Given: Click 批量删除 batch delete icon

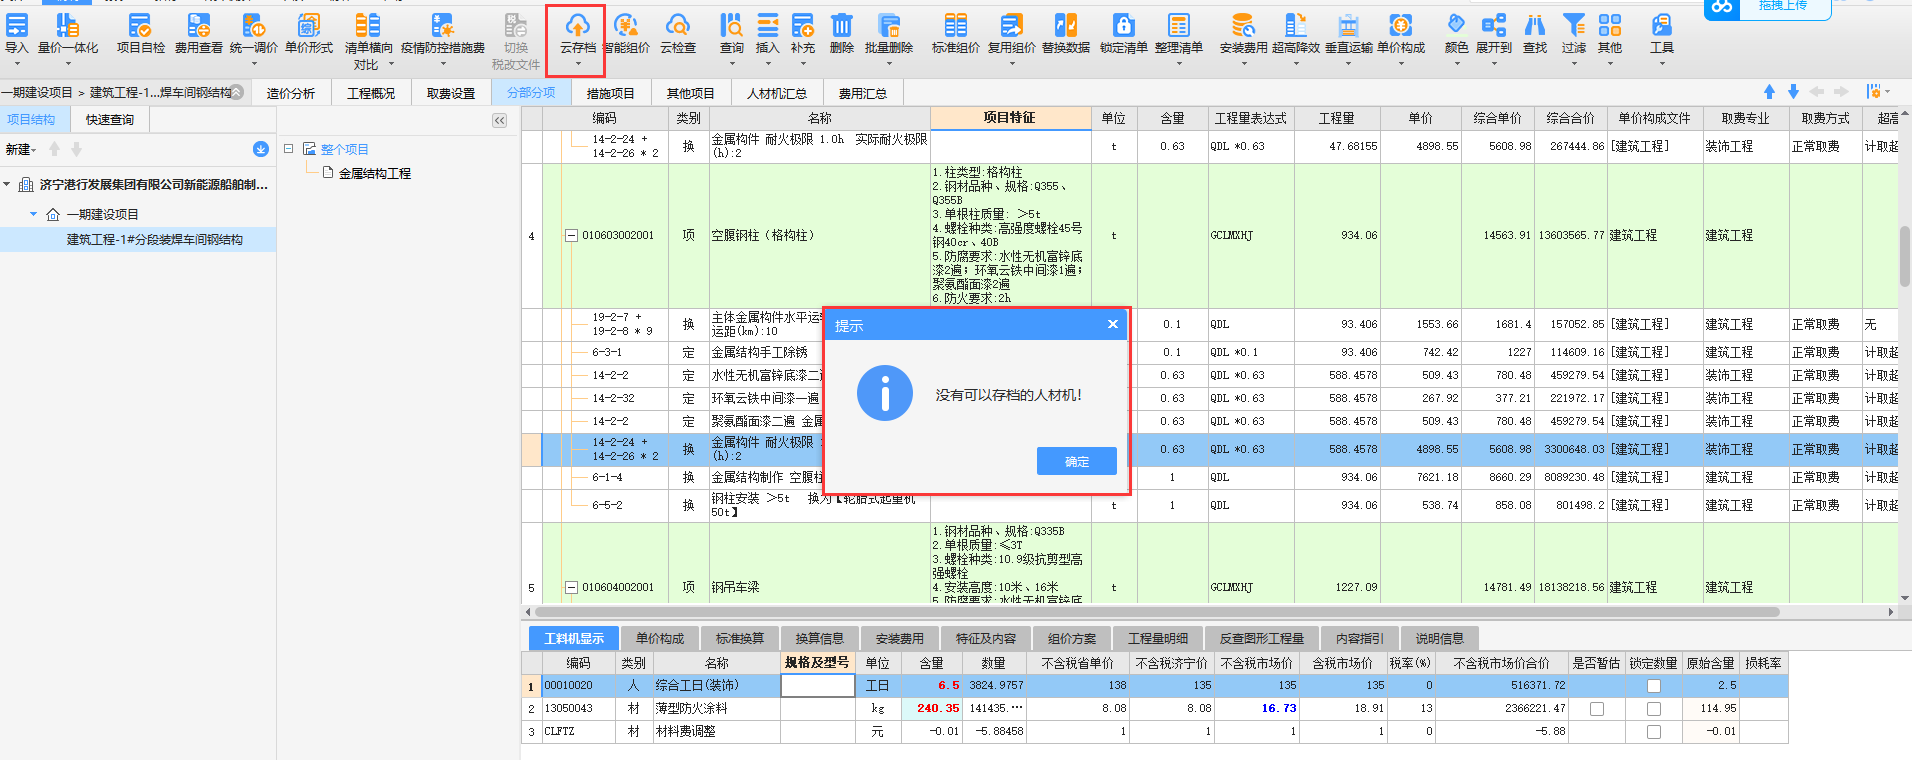Looking at the screenshot, I should click(889, 25).
